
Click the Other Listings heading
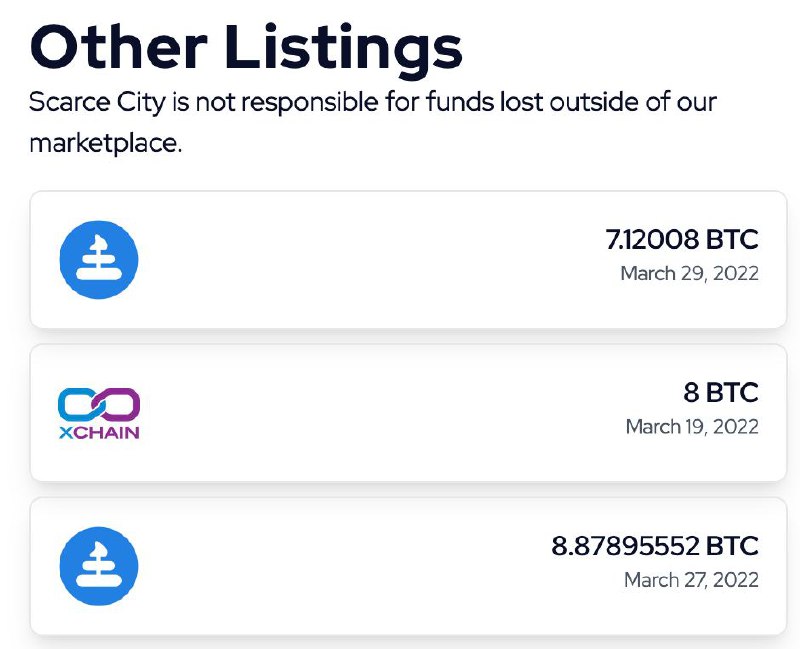tap(246, 48)
